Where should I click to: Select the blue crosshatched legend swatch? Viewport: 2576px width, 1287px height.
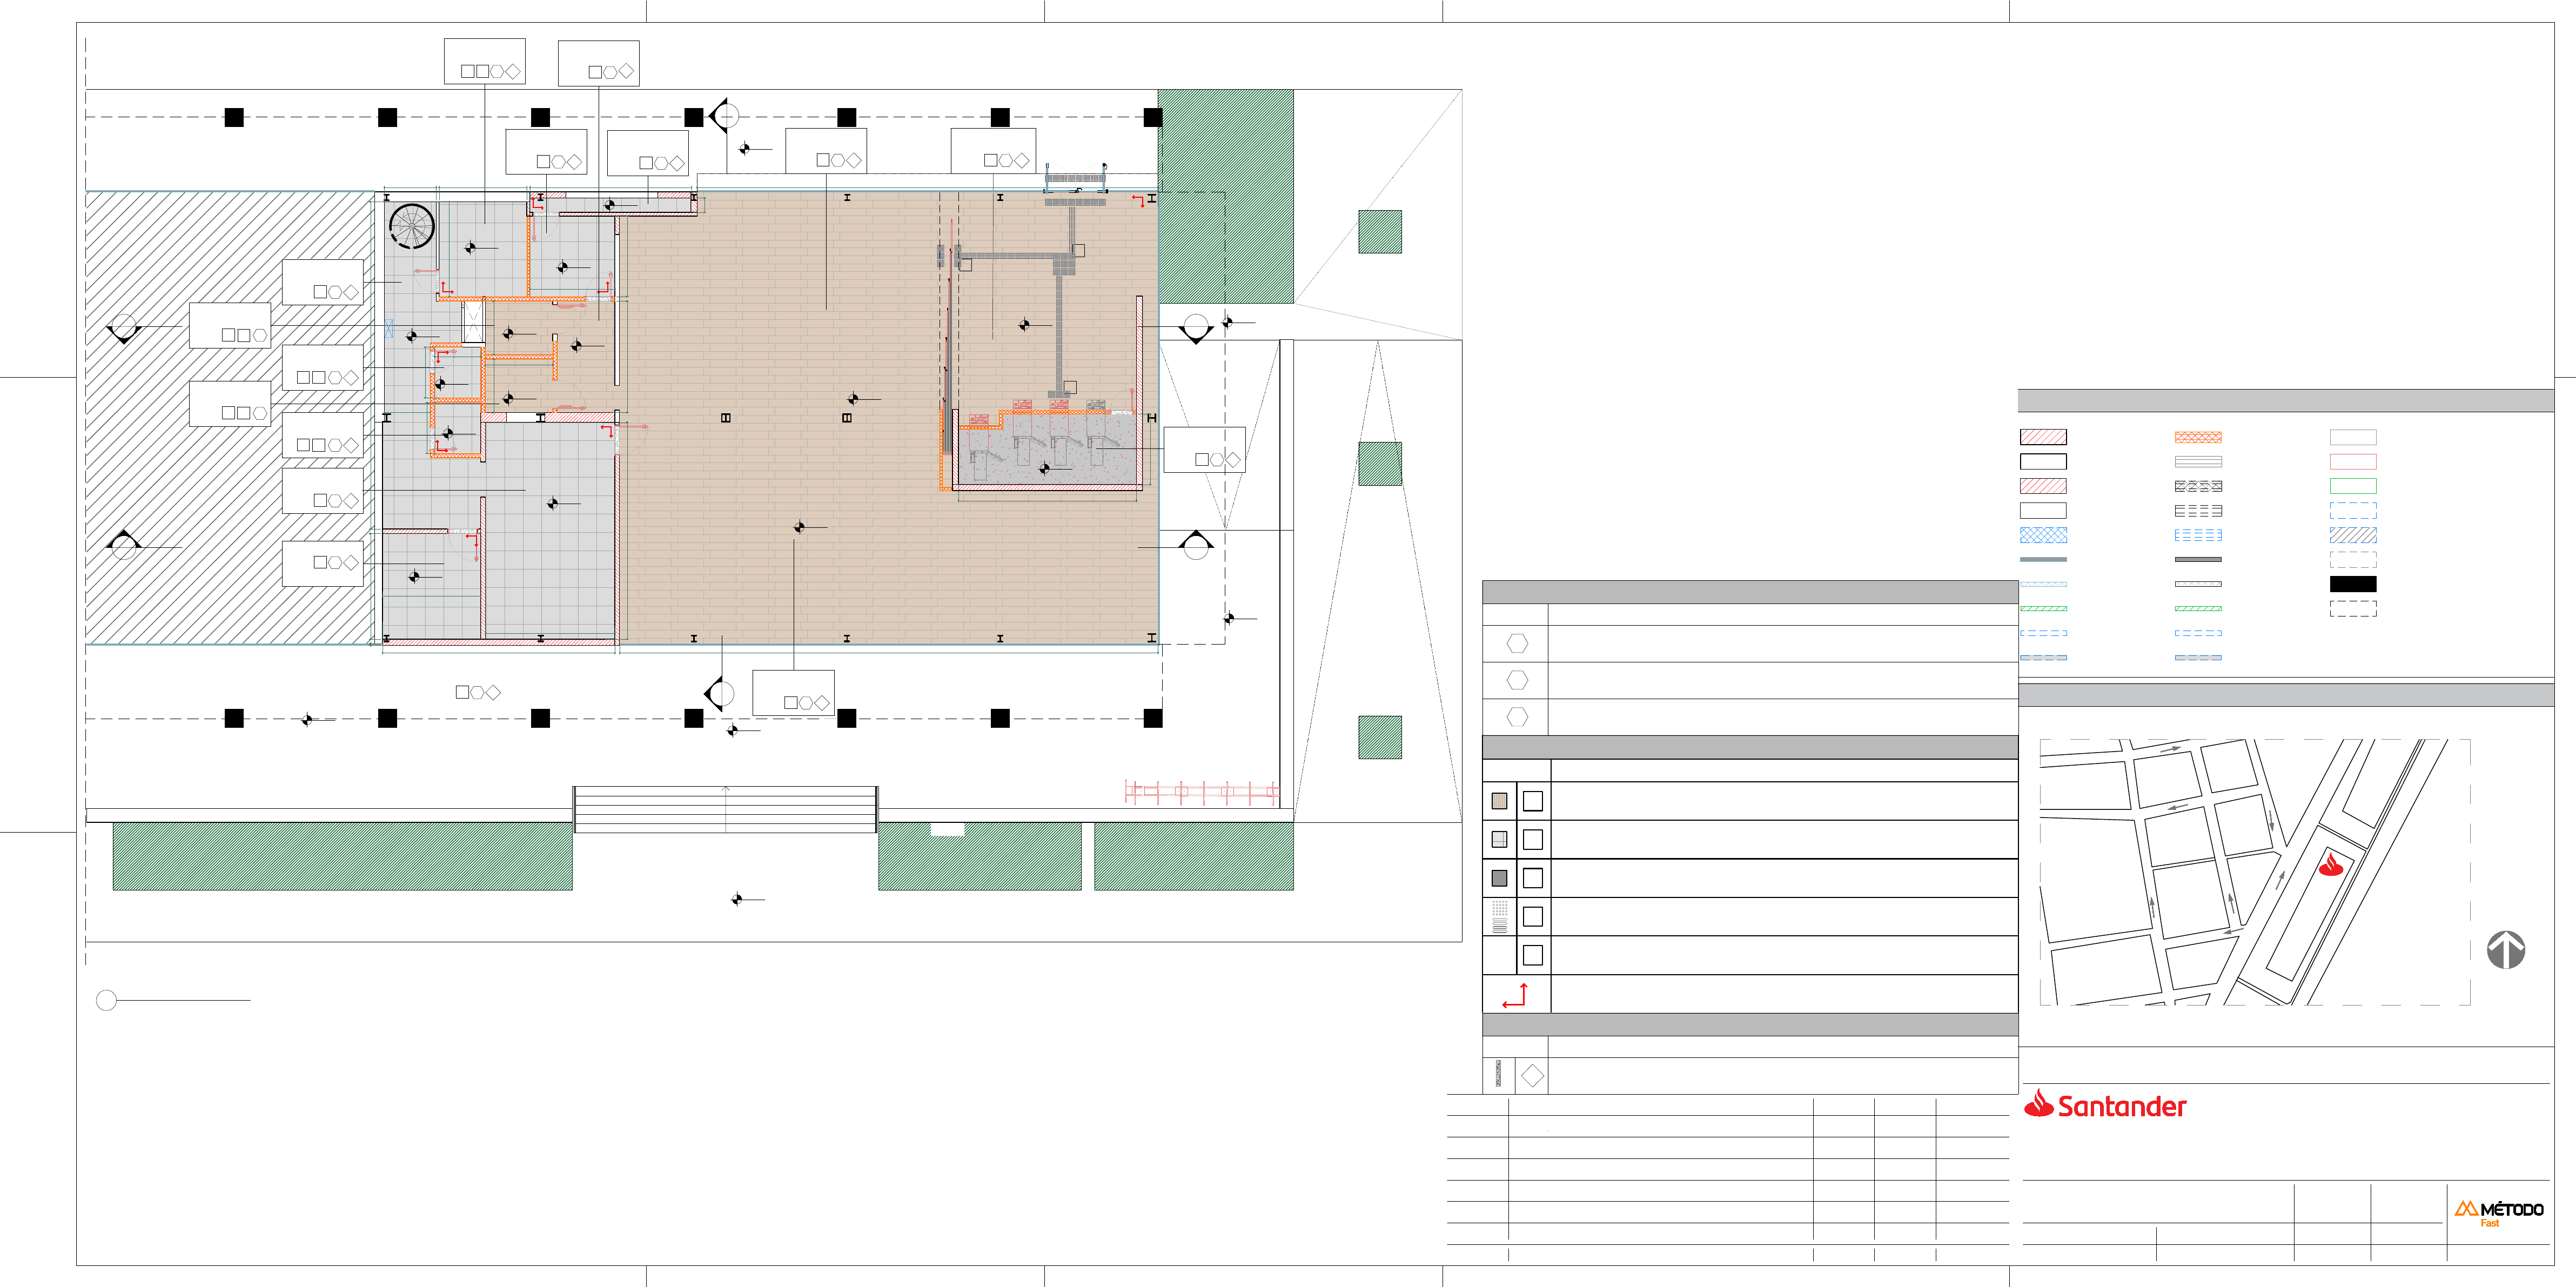(2043, 535)
